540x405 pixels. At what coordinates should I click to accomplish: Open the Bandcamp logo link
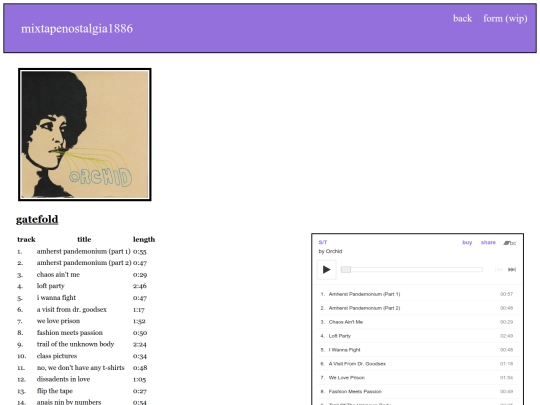point(510,243)
